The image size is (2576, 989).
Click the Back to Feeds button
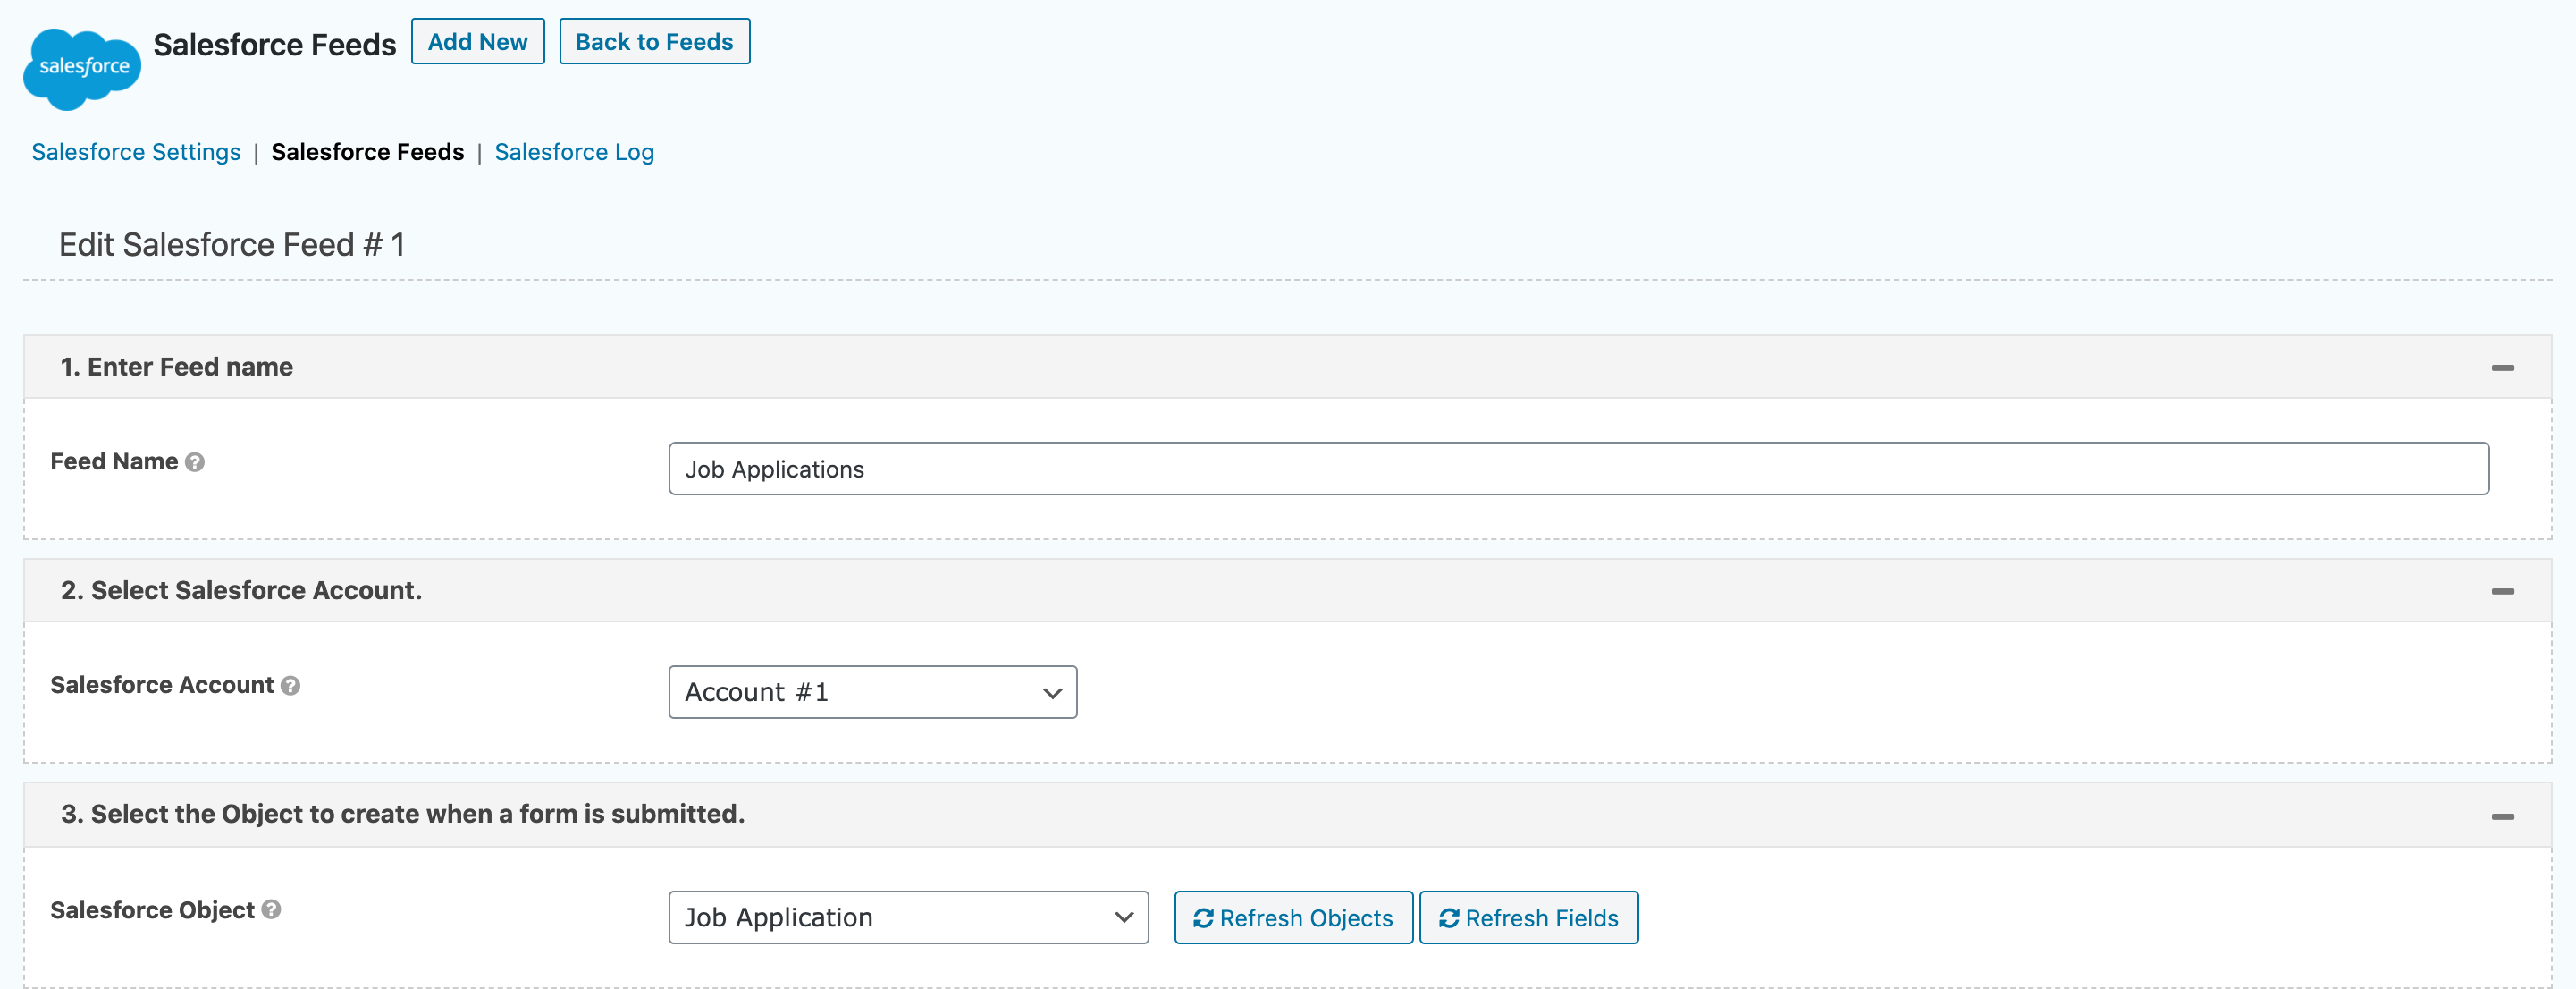click(x=654, y=42)
